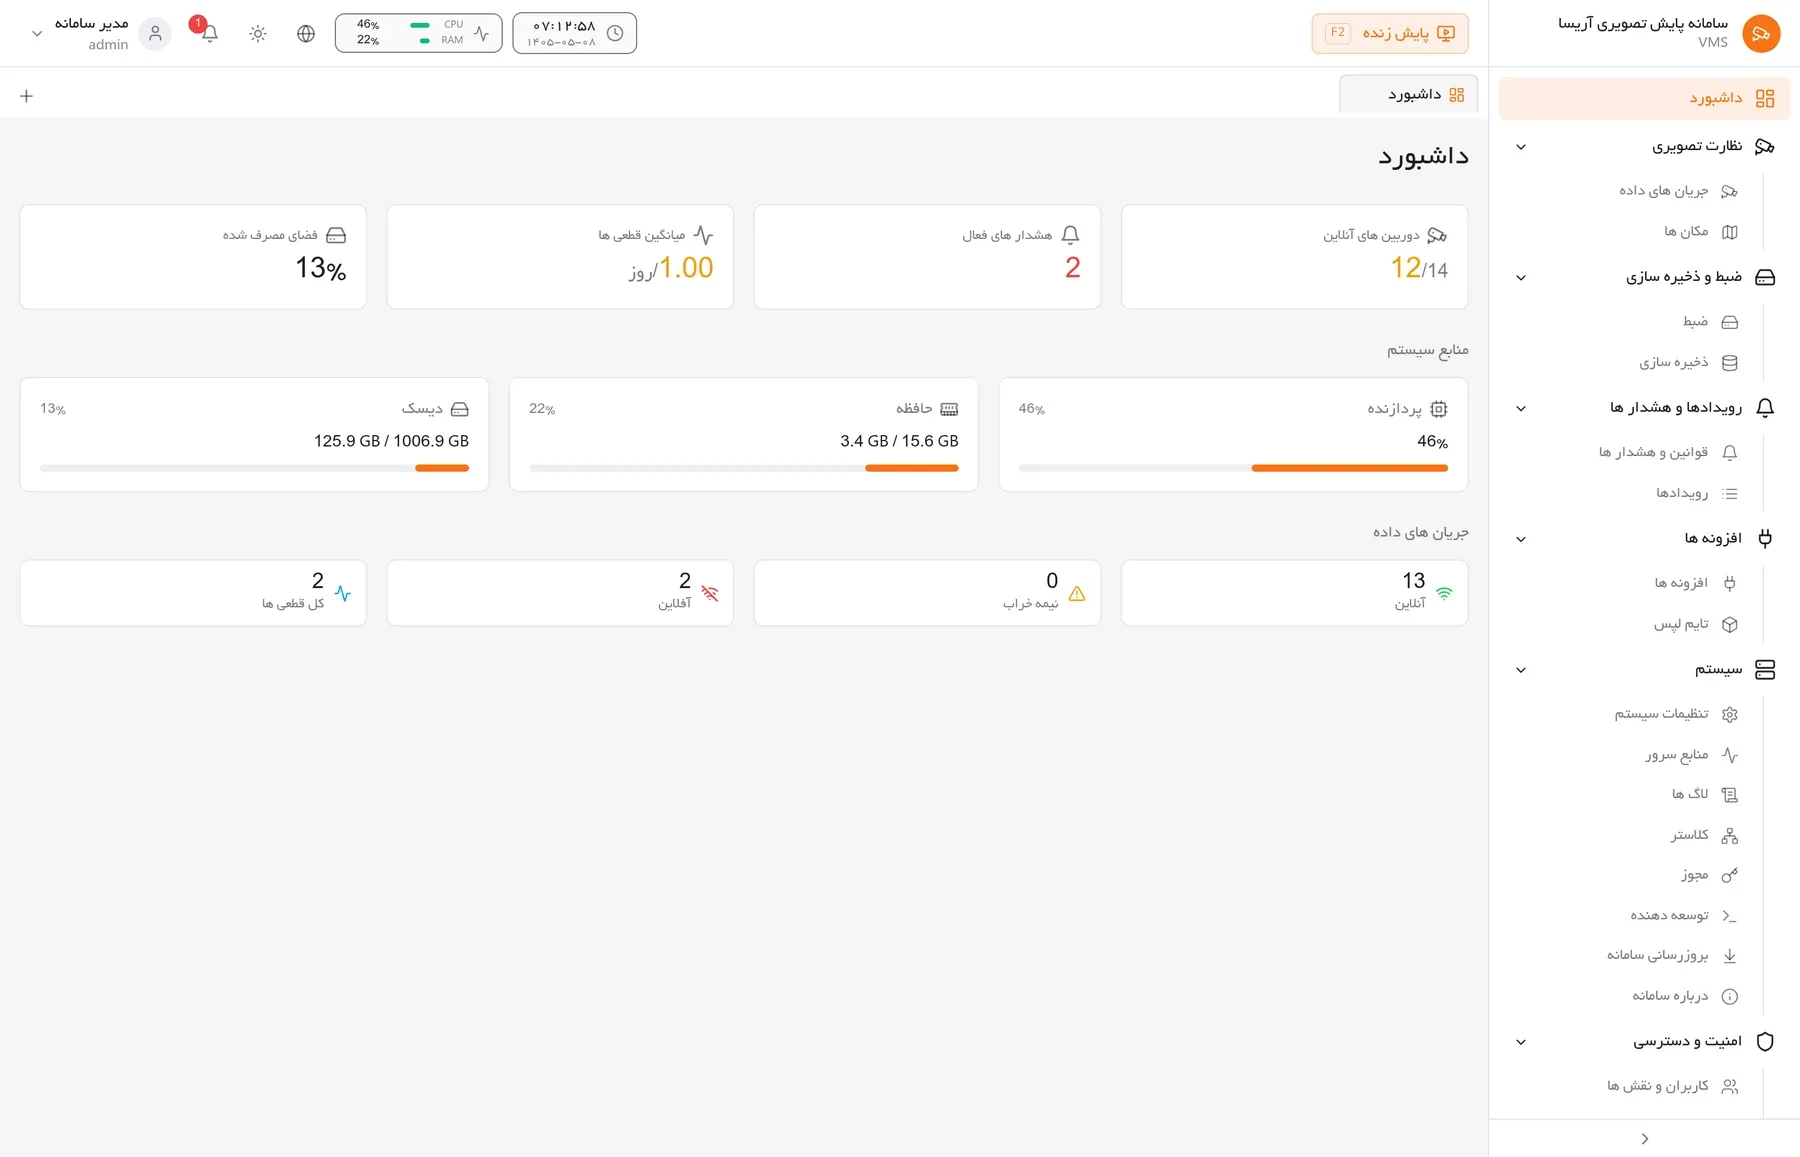This screenshot has height=1157, width=1800.
Task: Click the پردازنده usage progress bar
Action: click(x=1233, y=468)
